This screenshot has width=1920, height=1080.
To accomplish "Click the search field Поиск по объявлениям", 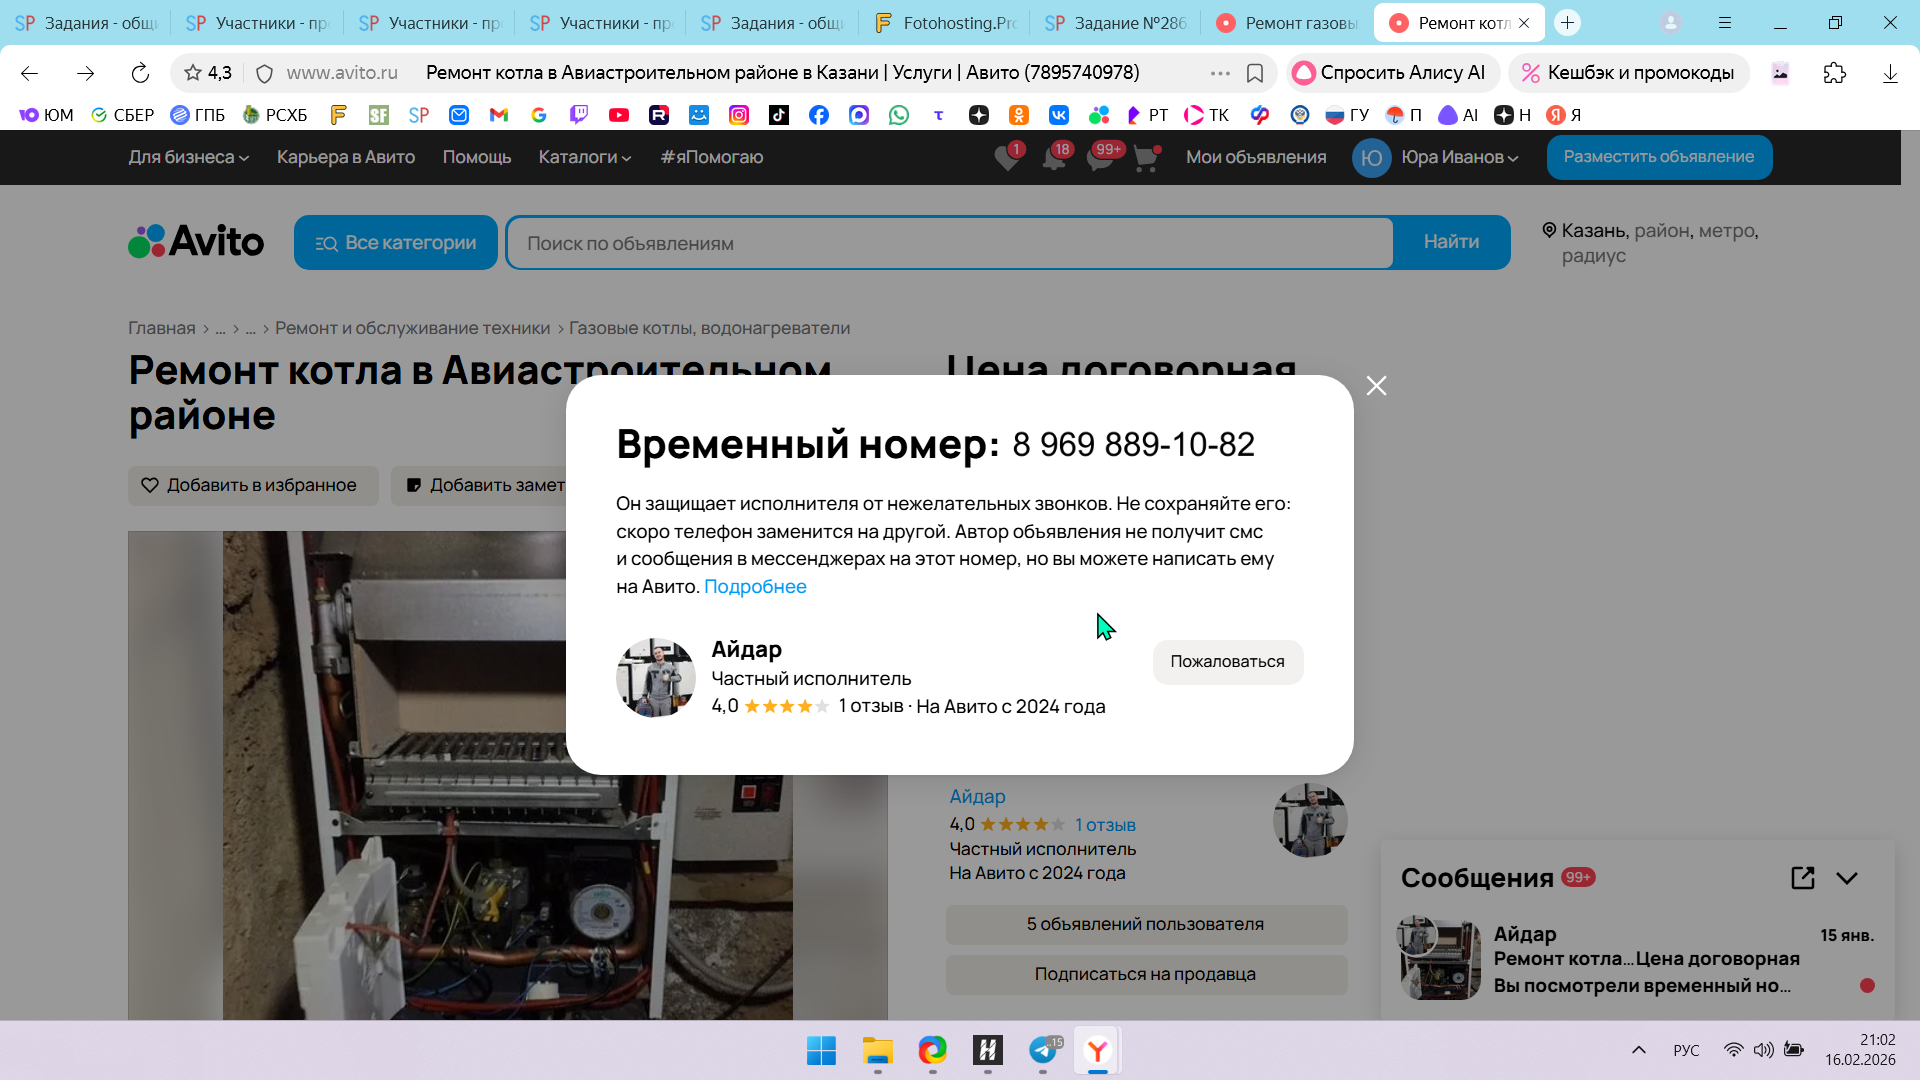I will click(x=948, y=243).
